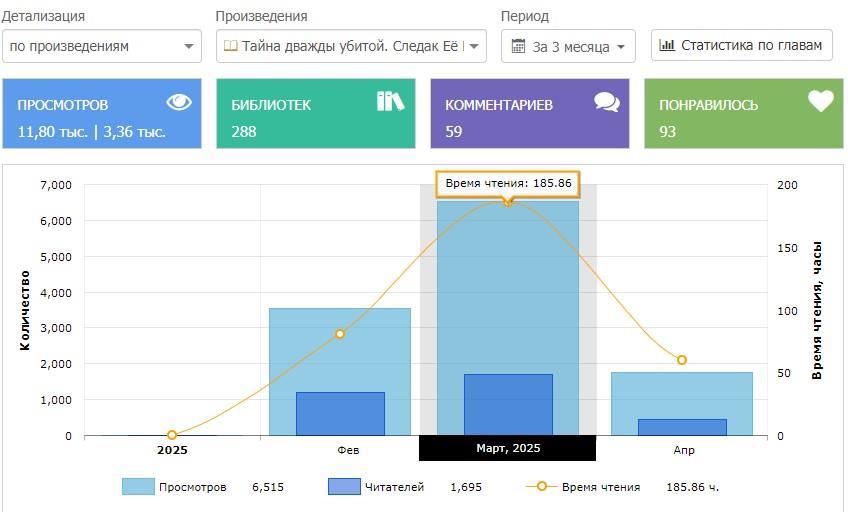
Task: Click the book icon in Произведения field
Action: pos(230,46)
